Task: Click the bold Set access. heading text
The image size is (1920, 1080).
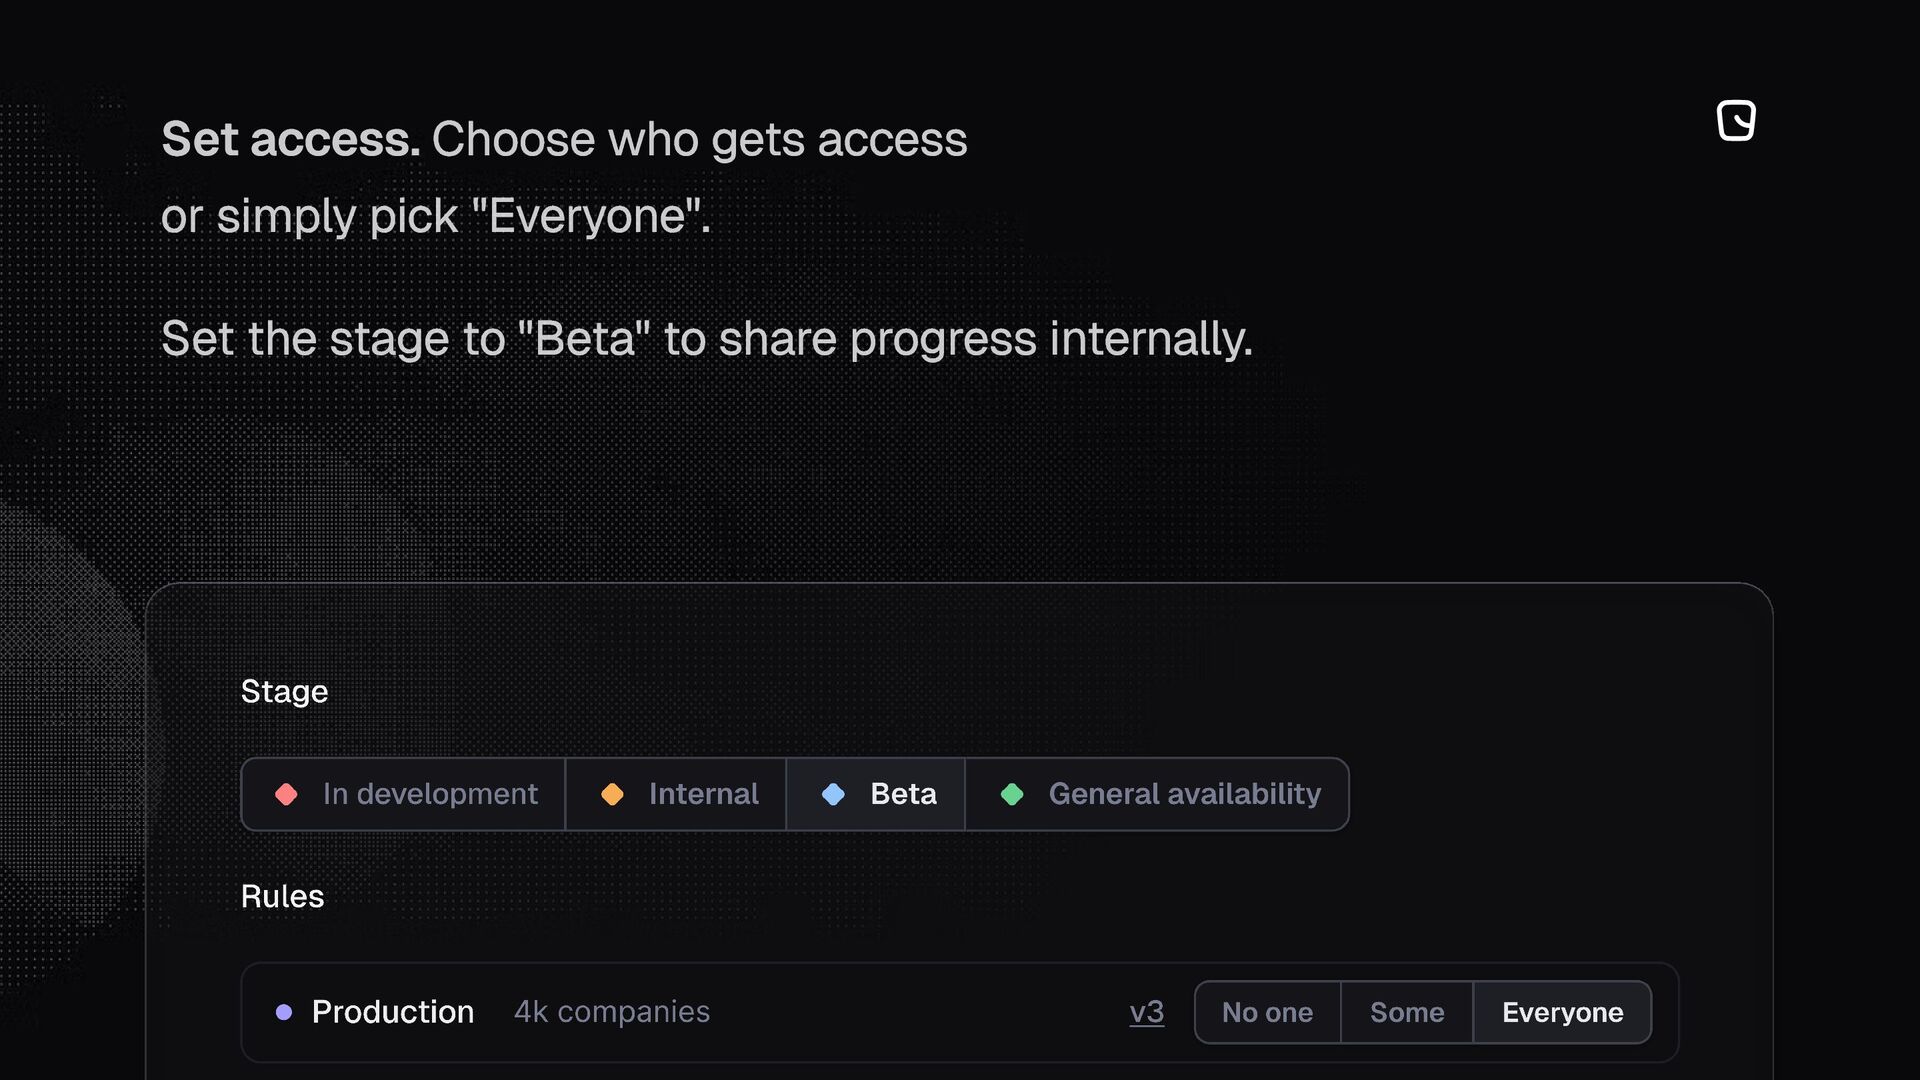Action: tap(290, 139)
